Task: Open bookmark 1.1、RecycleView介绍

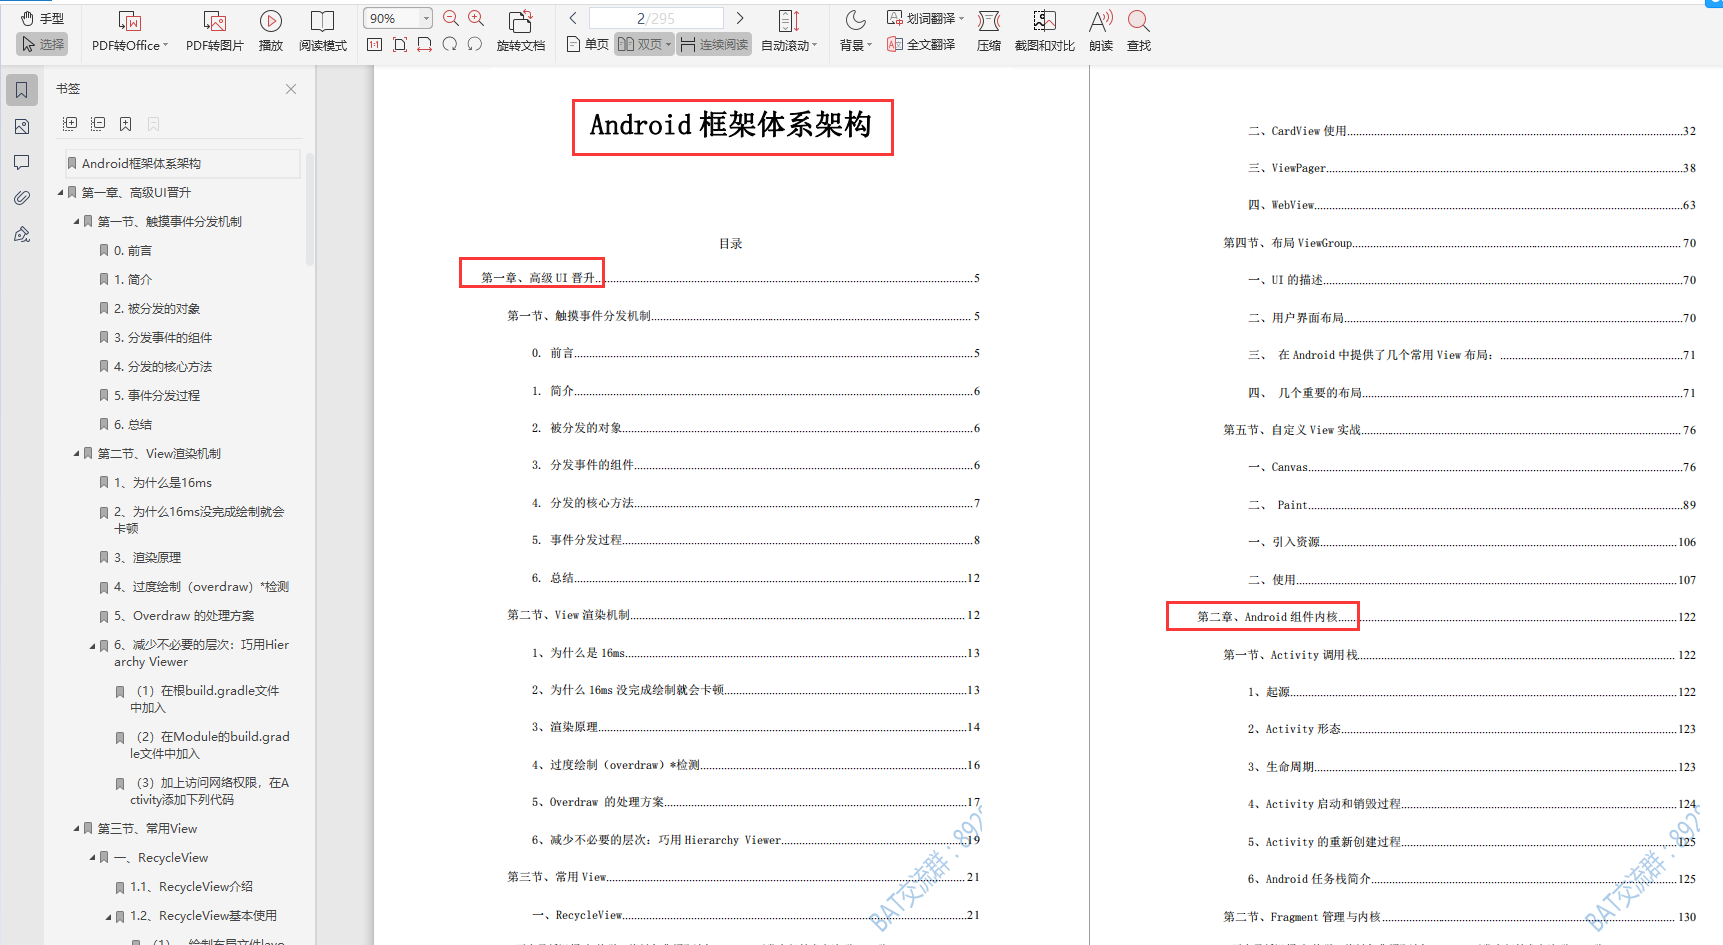Action: point(184,886)
